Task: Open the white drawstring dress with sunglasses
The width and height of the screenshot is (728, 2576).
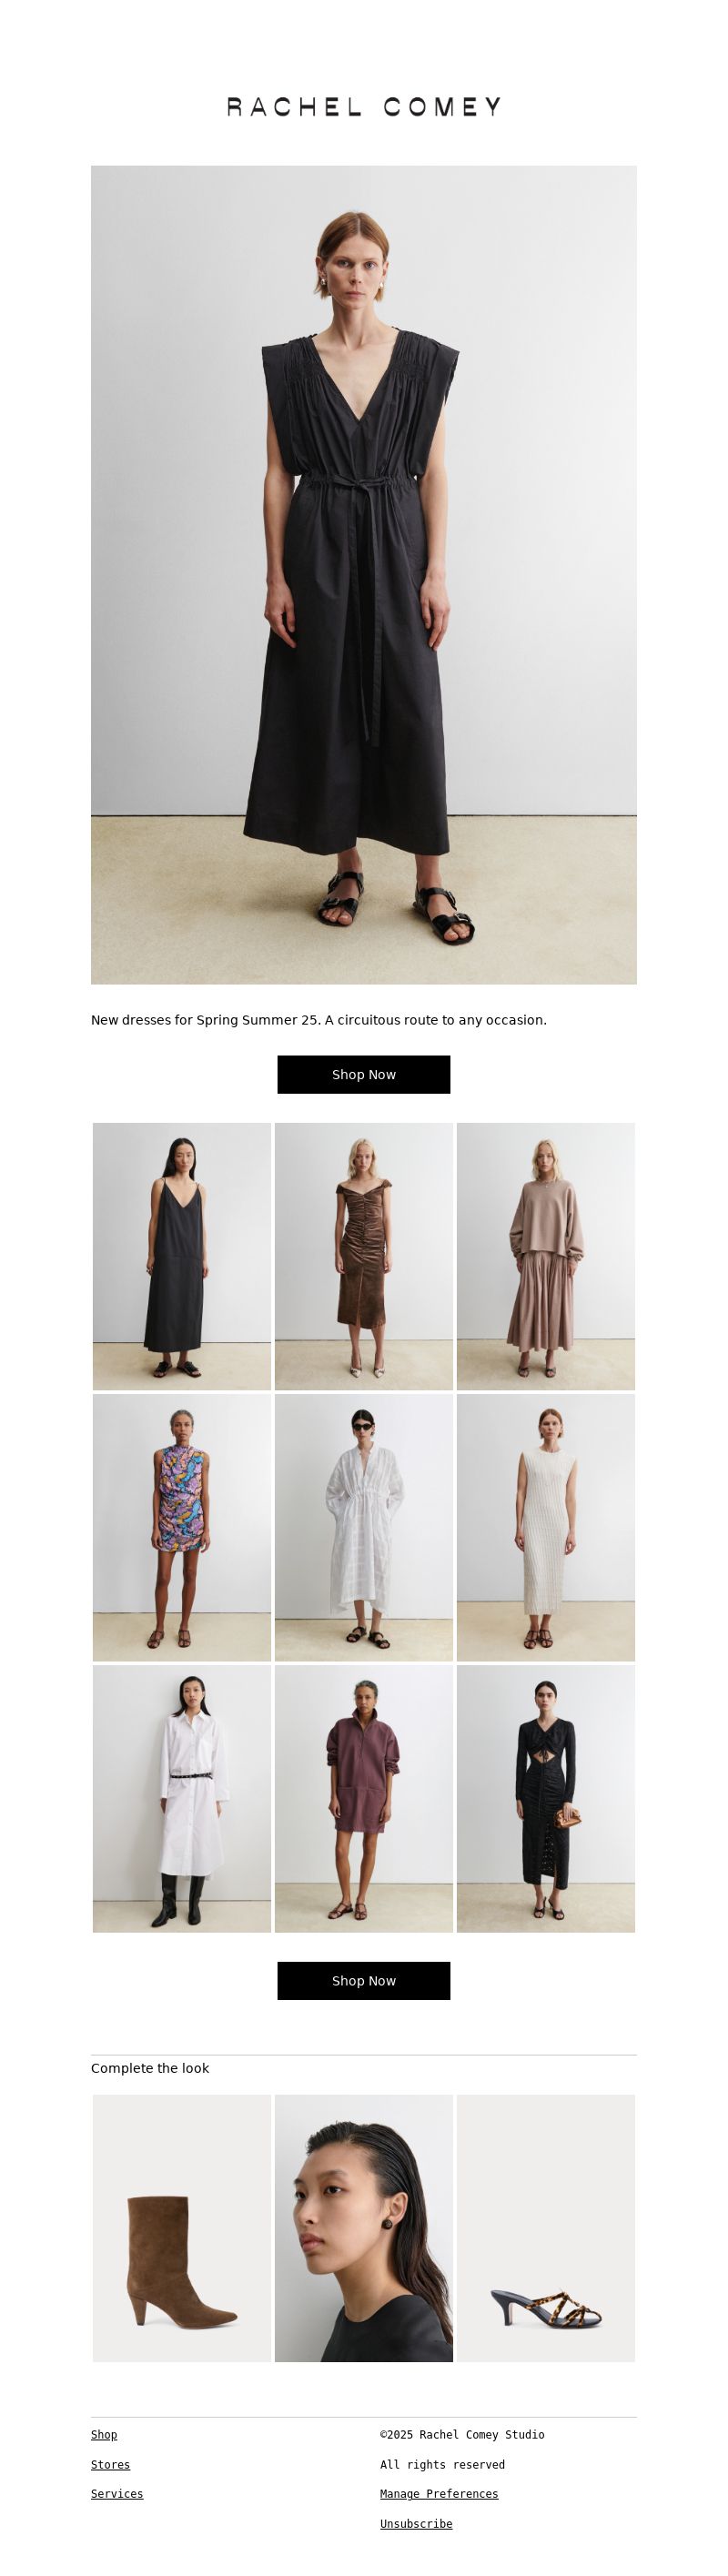Action: [364, 1528]
